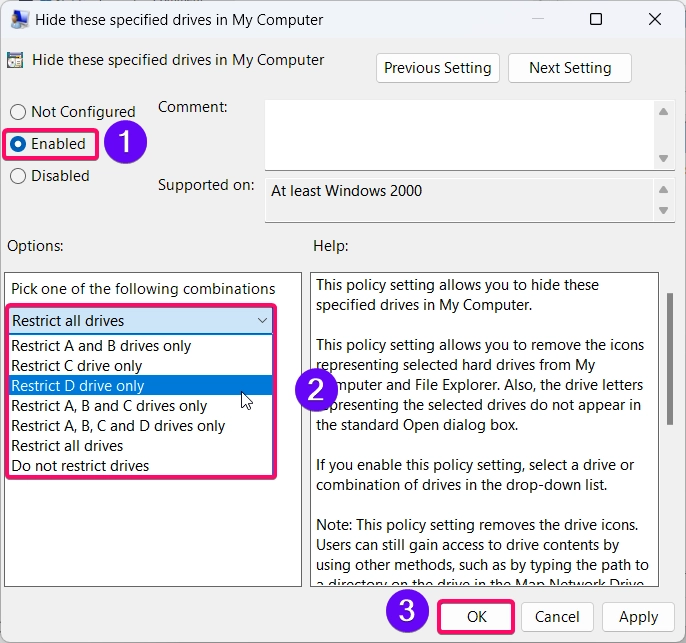
Task: Click Supported on box scroll up arrow
Action: (x=663, y=189)
